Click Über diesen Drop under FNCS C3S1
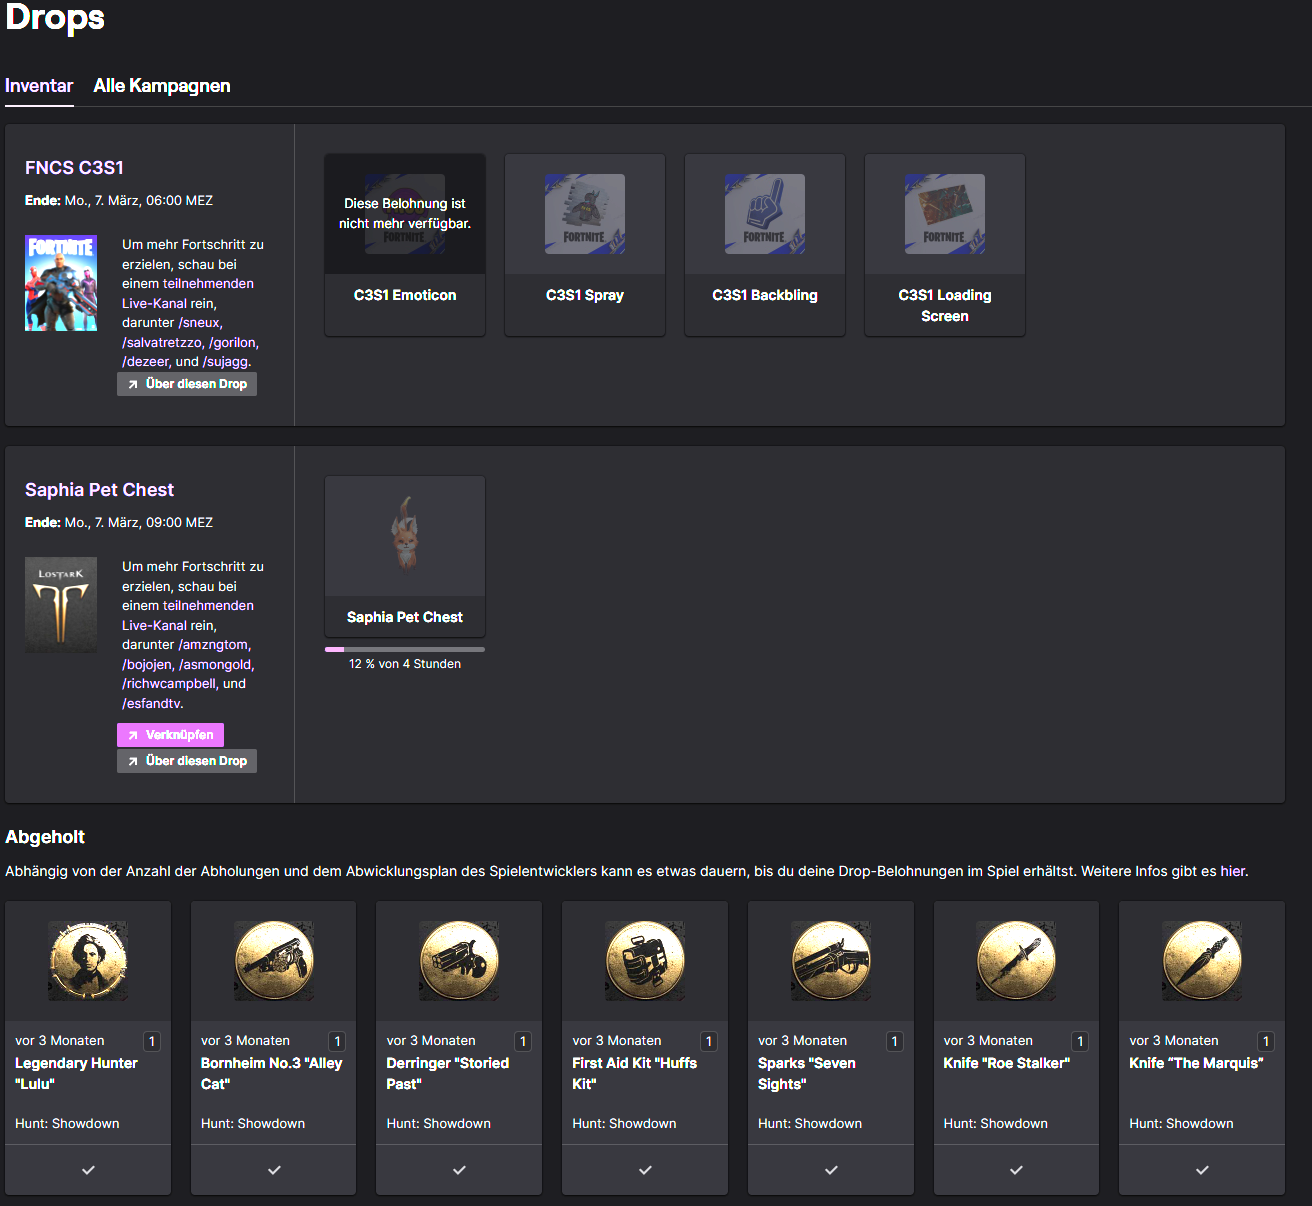Viewport: 1312px width, 1206px height. [x=187, y=384]
